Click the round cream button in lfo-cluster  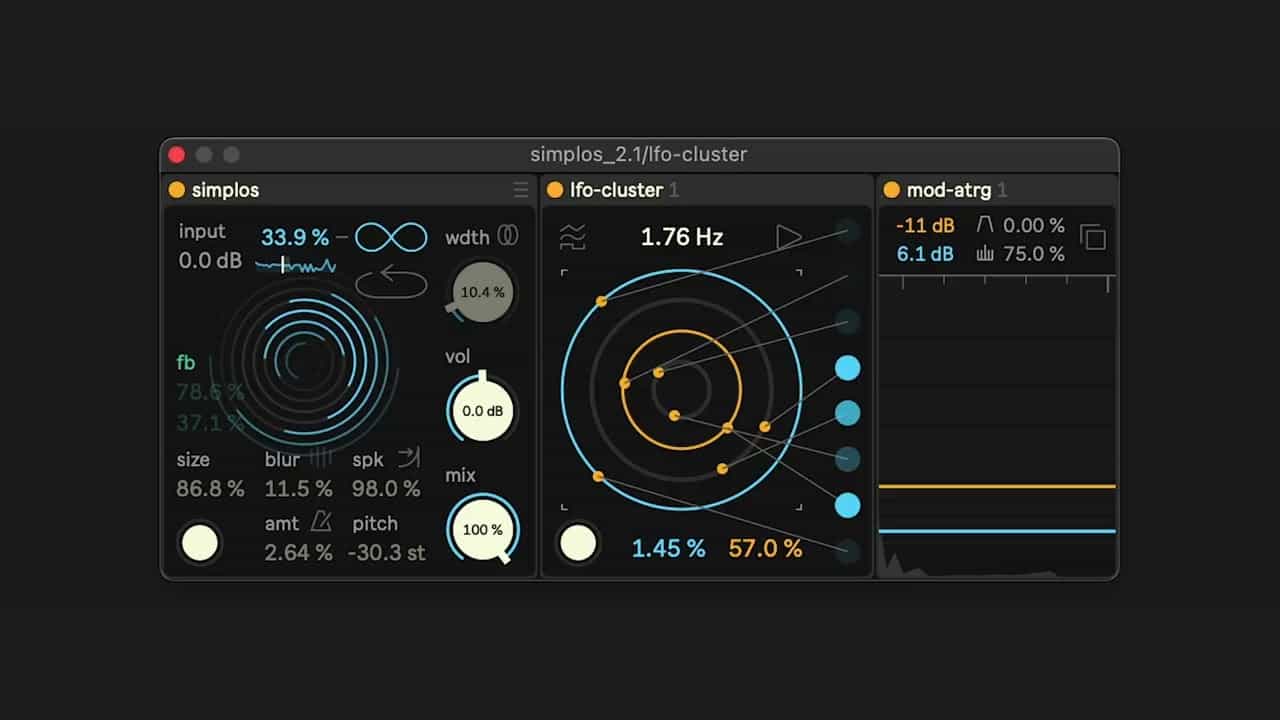point(578,543)
